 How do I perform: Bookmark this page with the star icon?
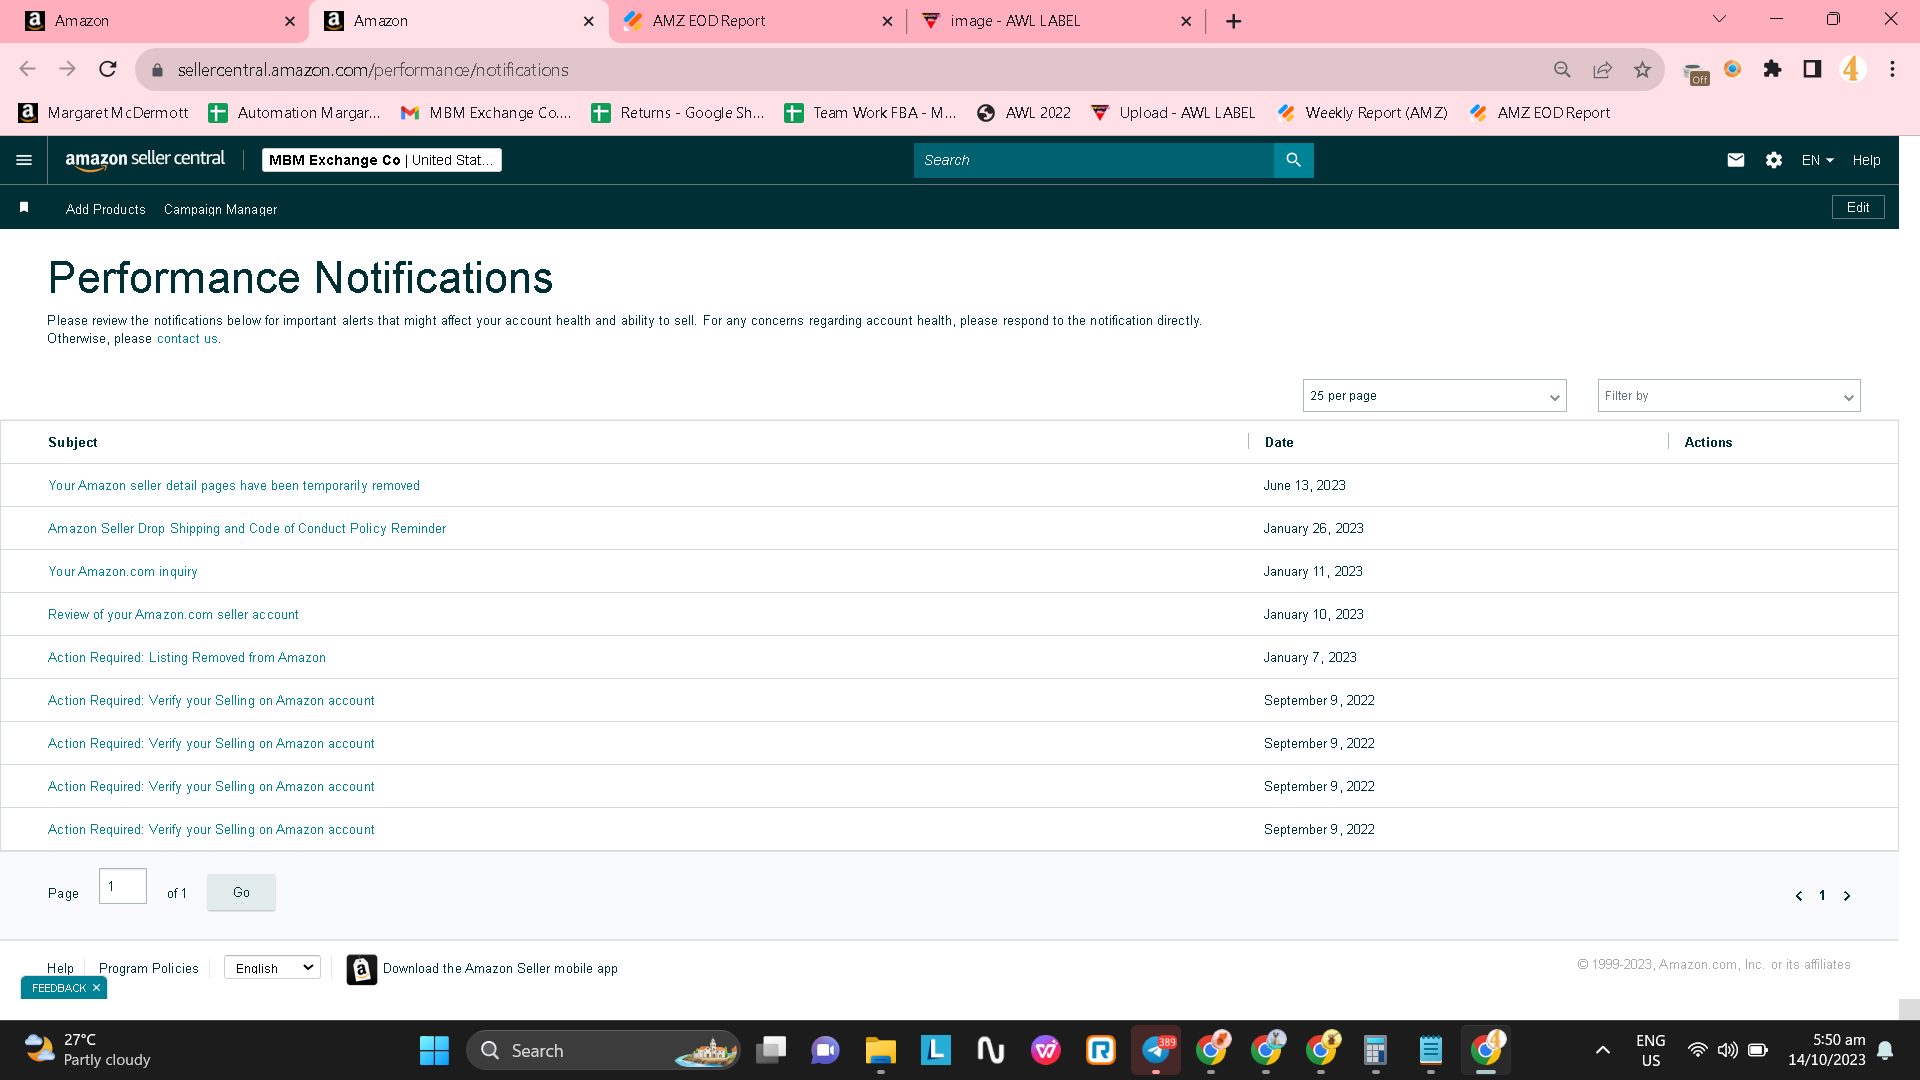(x=1642, y=69)
